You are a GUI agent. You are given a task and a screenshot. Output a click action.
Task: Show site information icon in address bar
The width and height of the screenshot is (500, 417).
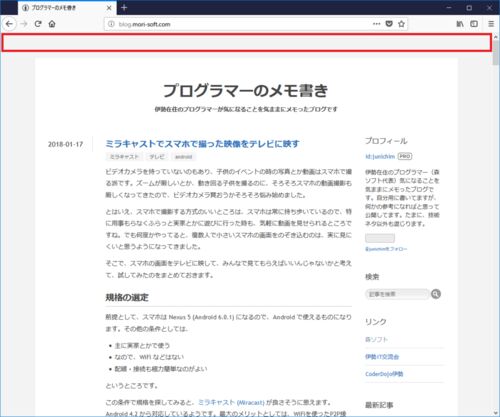[111, 24]
